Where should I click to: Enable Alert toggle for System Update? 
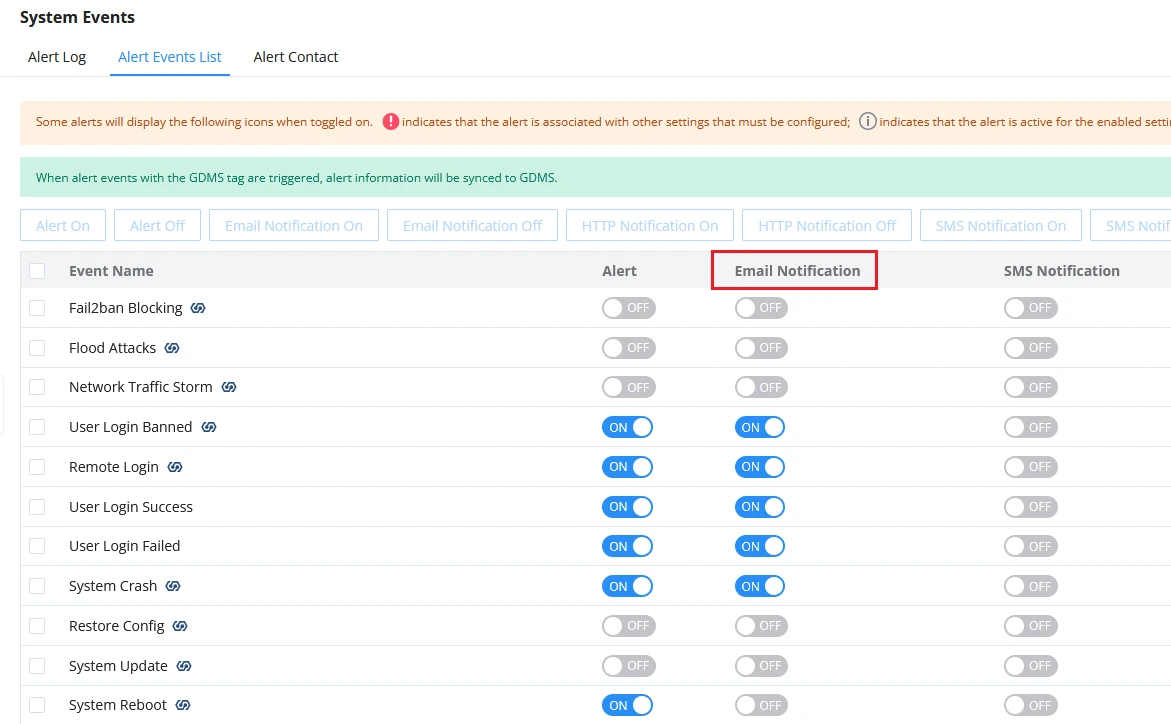[x=629, y=666]
